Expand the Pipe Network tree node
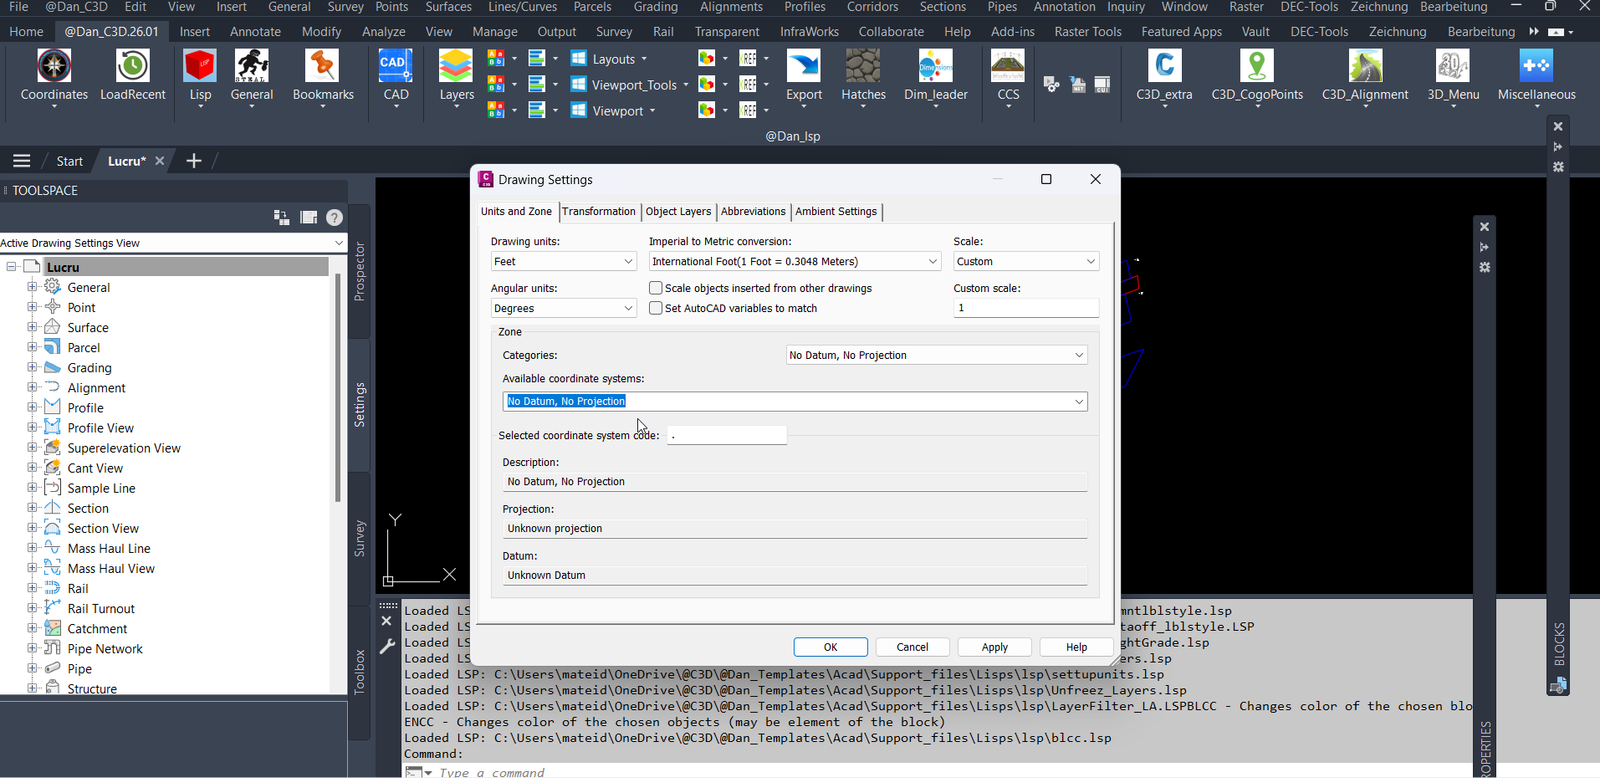1600x778 pixels. click(32, 648)
